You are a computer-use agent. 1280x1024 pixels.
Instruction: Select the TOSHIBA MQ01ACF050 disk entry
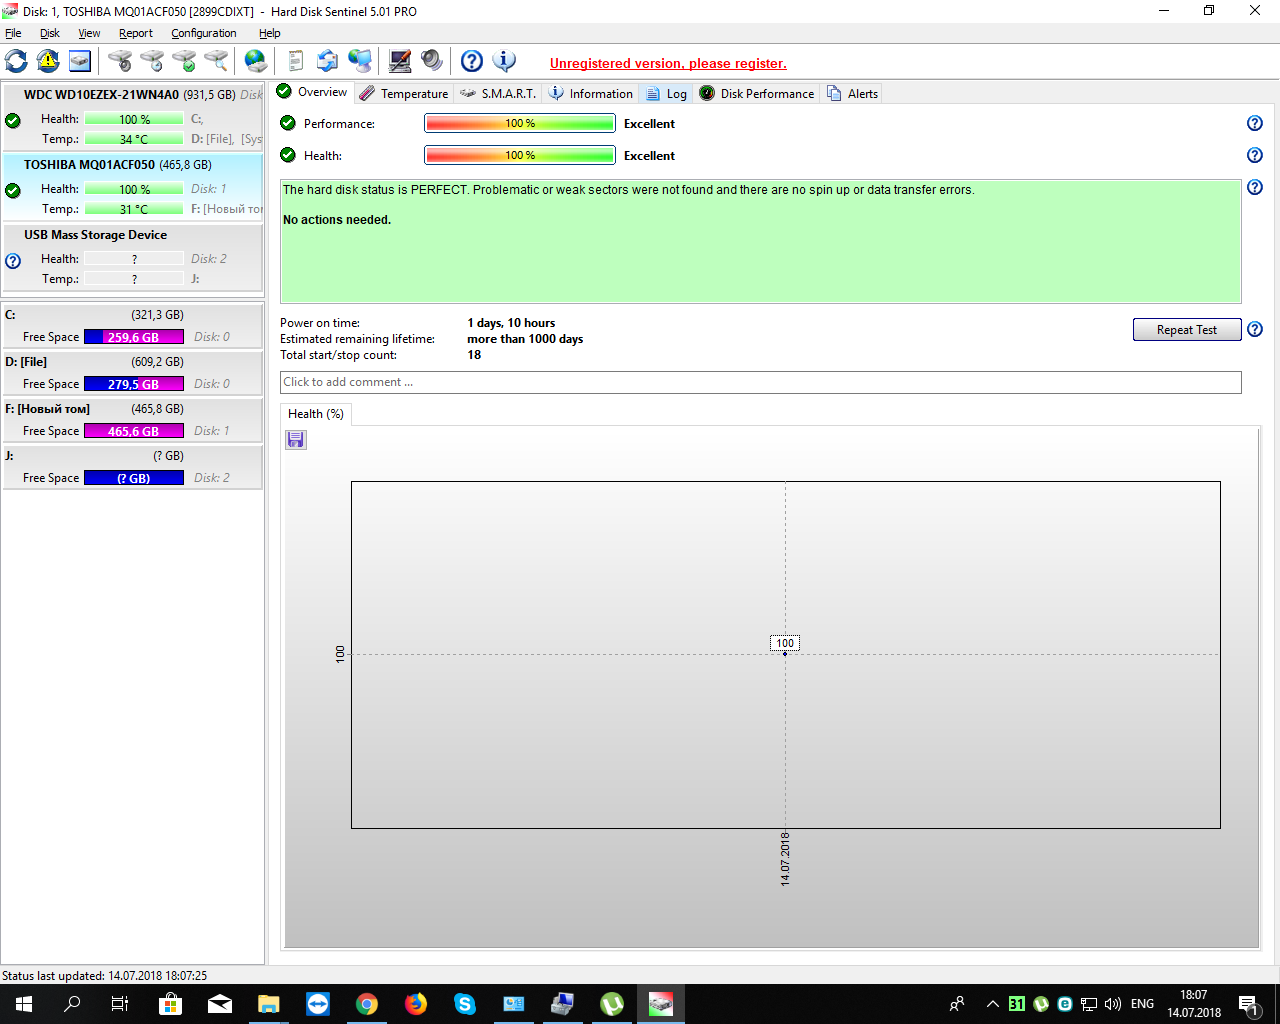tap(133, 187)
